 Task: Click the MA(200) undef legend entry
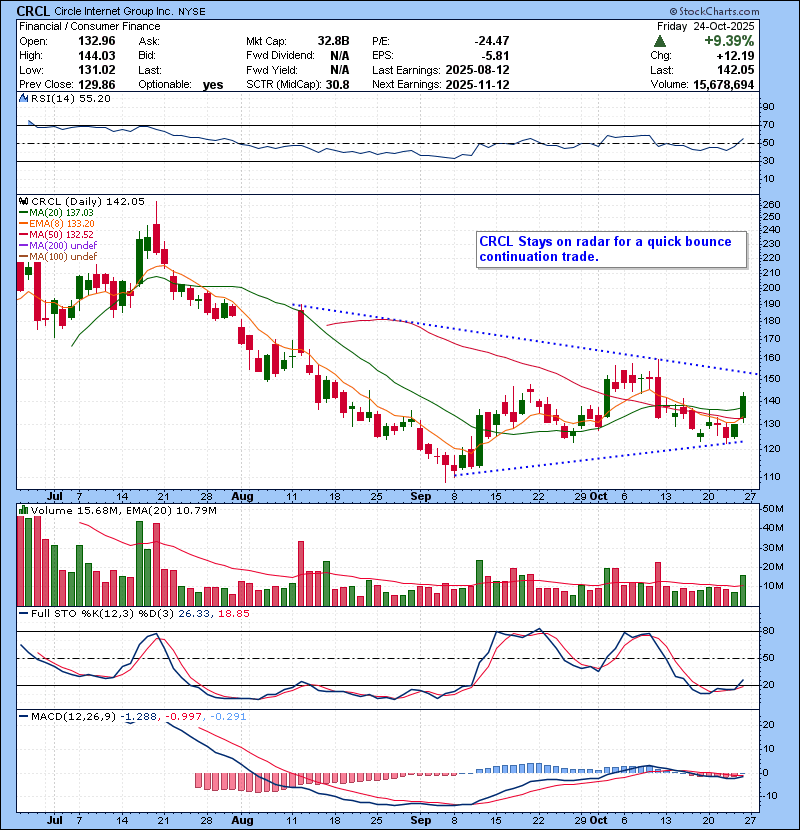(58, 246)
